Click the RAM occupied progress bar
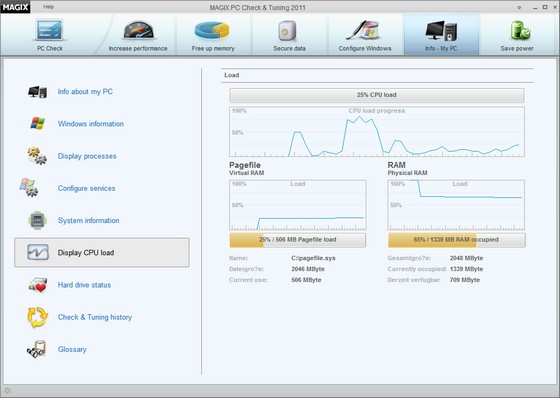This screenshot has height=398, width=560. [456, 240]
